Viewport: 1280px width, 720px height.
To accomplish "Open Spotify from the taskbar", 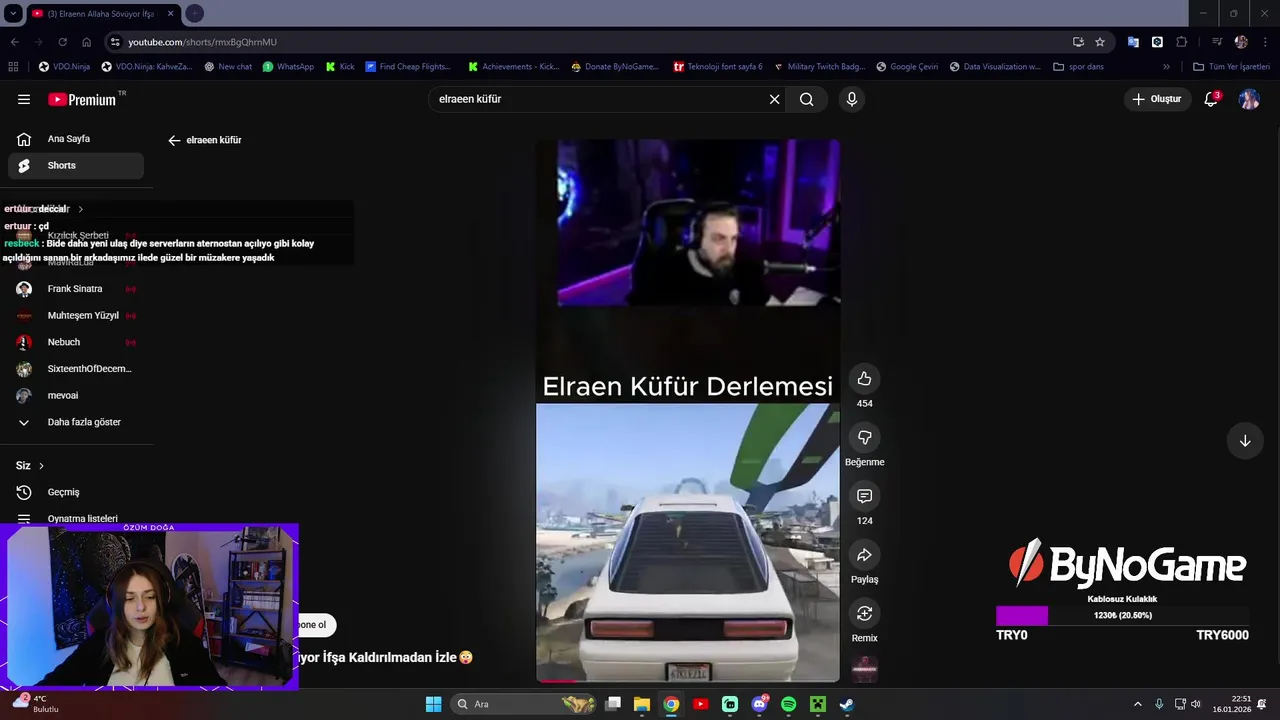I will [788, 704].
